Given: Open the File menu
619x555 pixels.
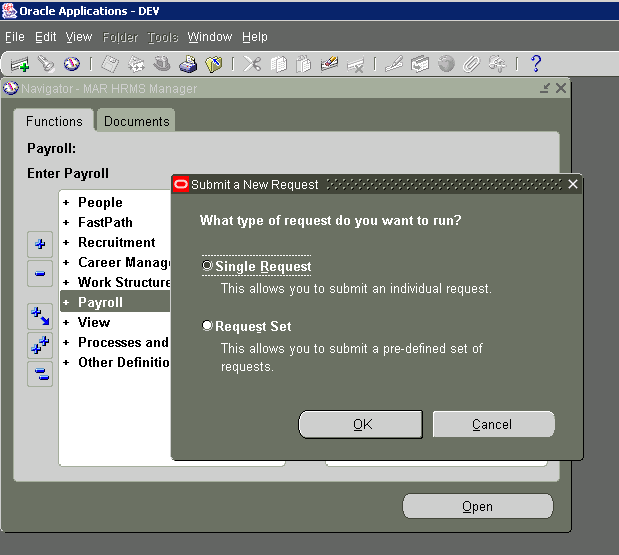Looking at the screenshot, I should pos(15,37).
